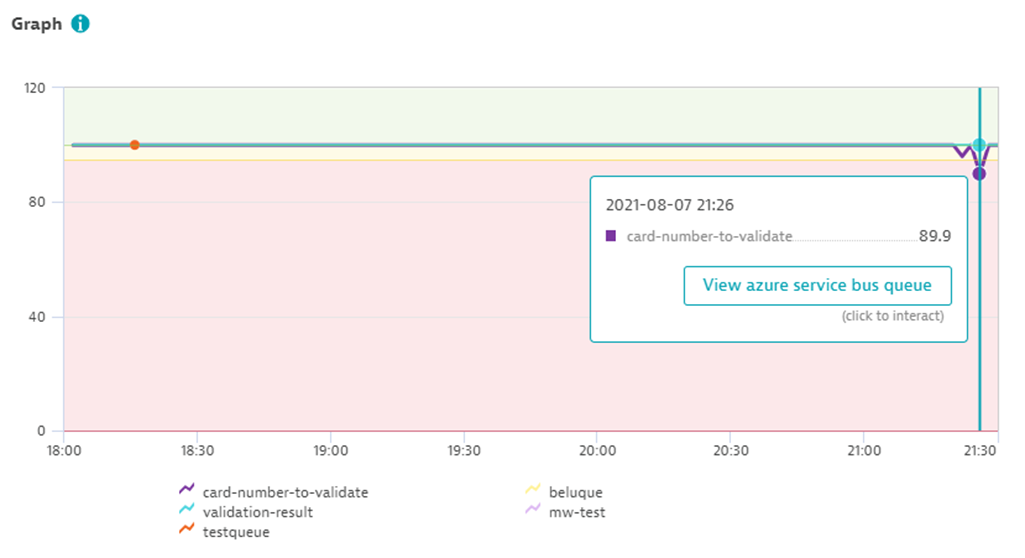The height and width of the screenshot is (558, 1025).
Task: Click mw-test legend line icon
Action: 533,508
